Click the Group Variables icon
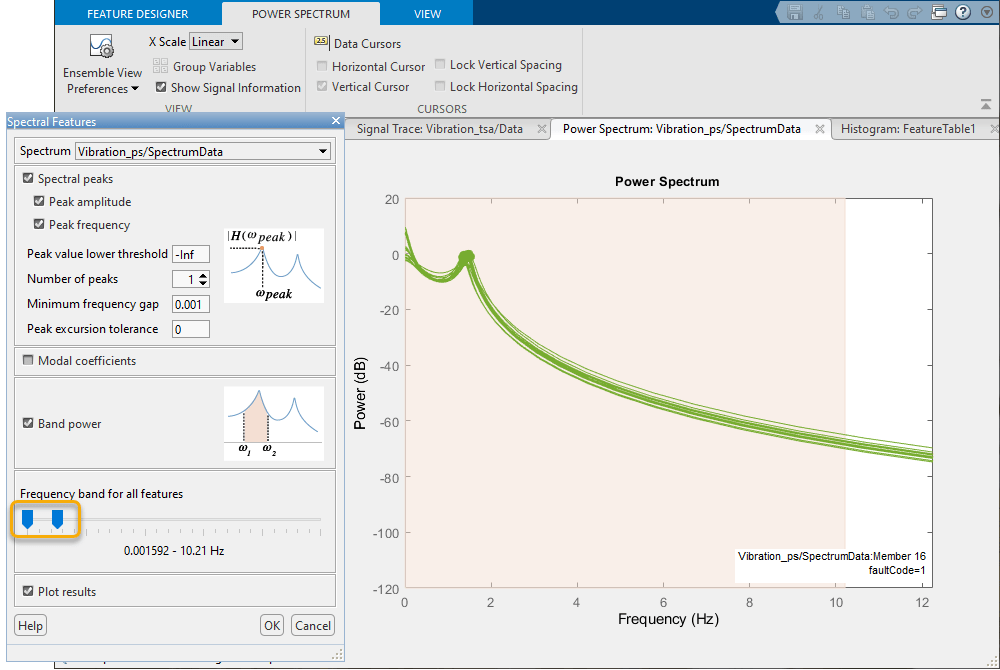Screen dimensions: 1000x670 click(160, 66)
